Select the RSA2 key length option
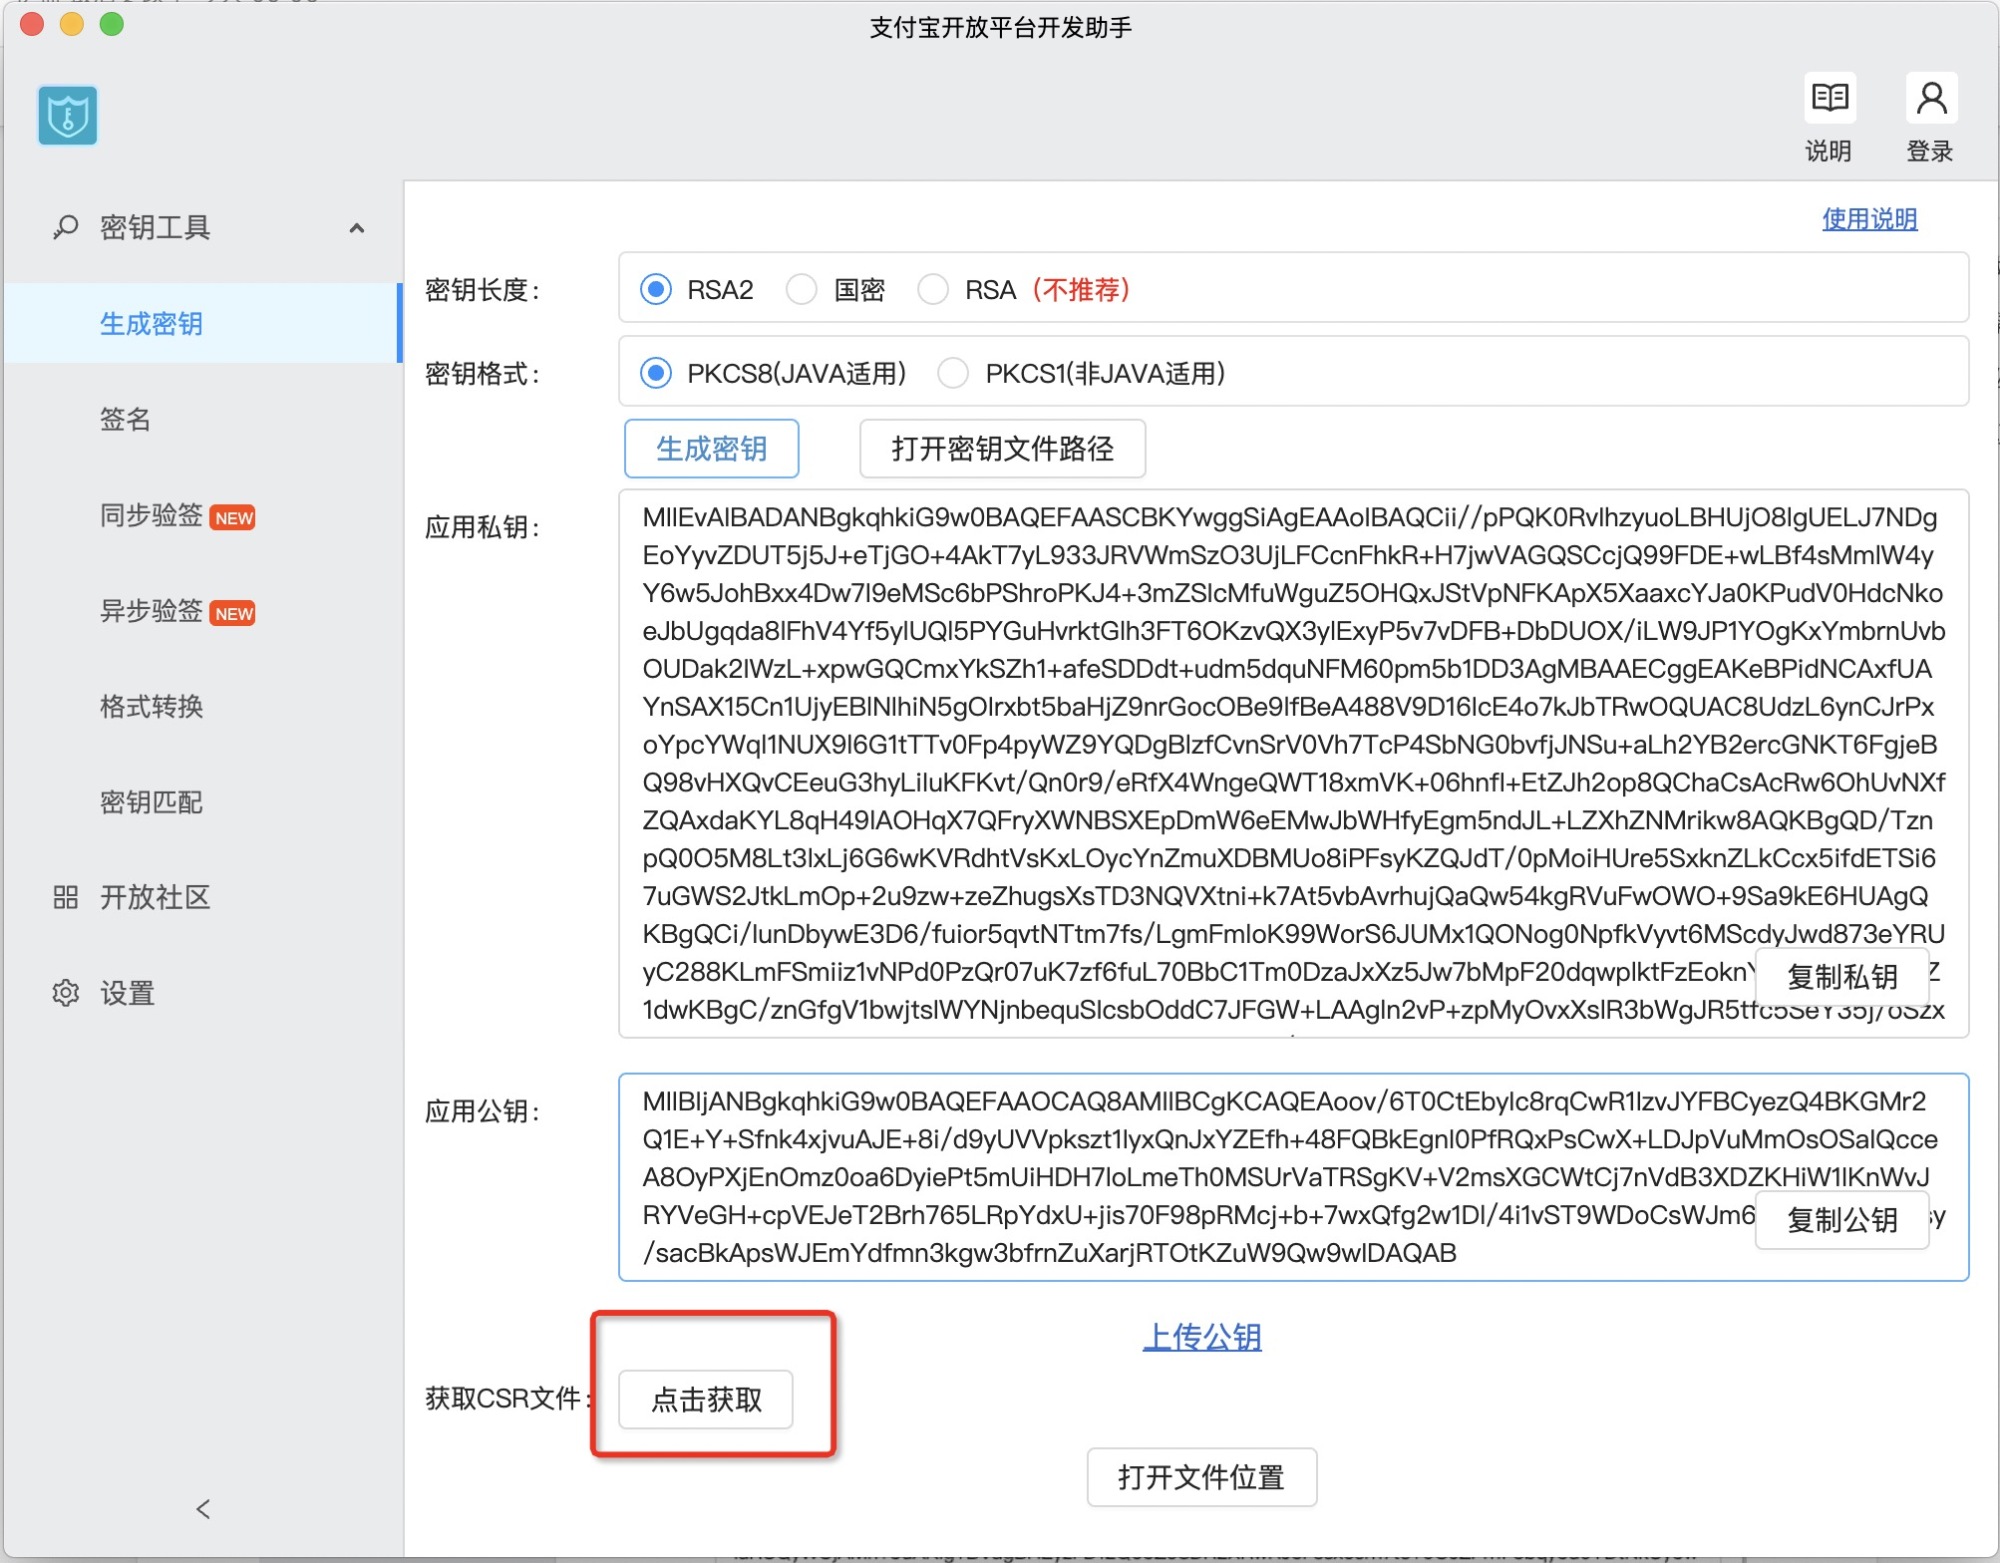2000x1563 pixels. [656, 290]
